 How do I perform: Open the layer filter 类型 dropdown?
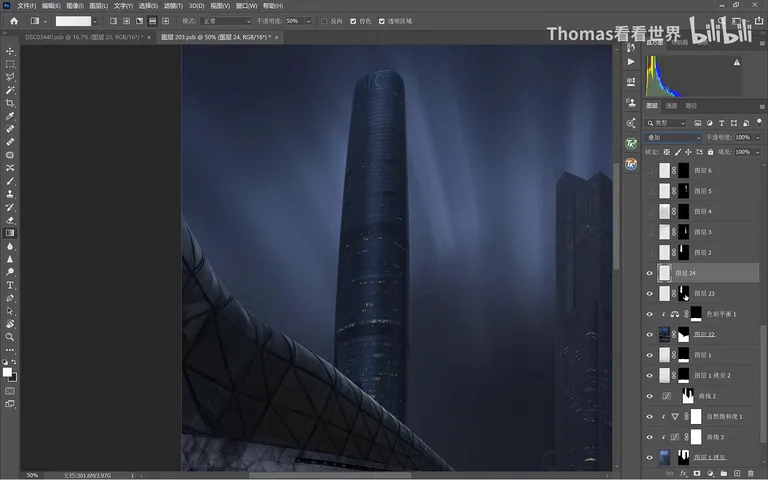pyautogui.click(x=666, y=123)
